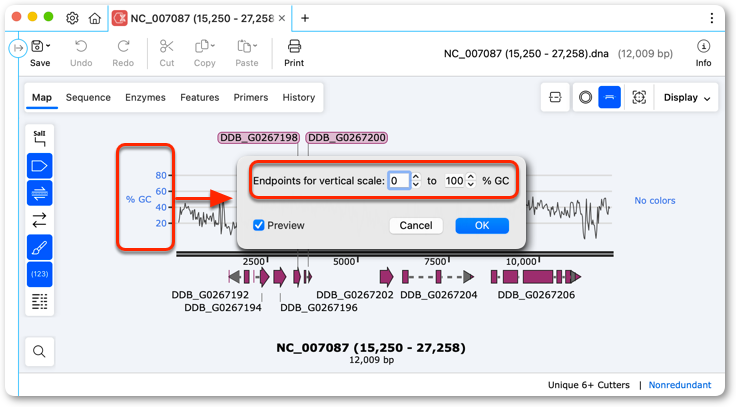
Task: Select the DDB_G0267200 feature label
Action: tap(347, 138)
